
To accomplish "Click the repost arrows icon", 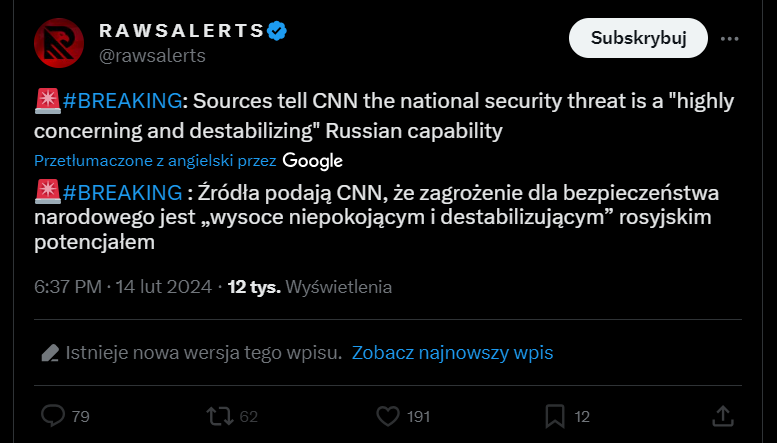I will point(220,416).
